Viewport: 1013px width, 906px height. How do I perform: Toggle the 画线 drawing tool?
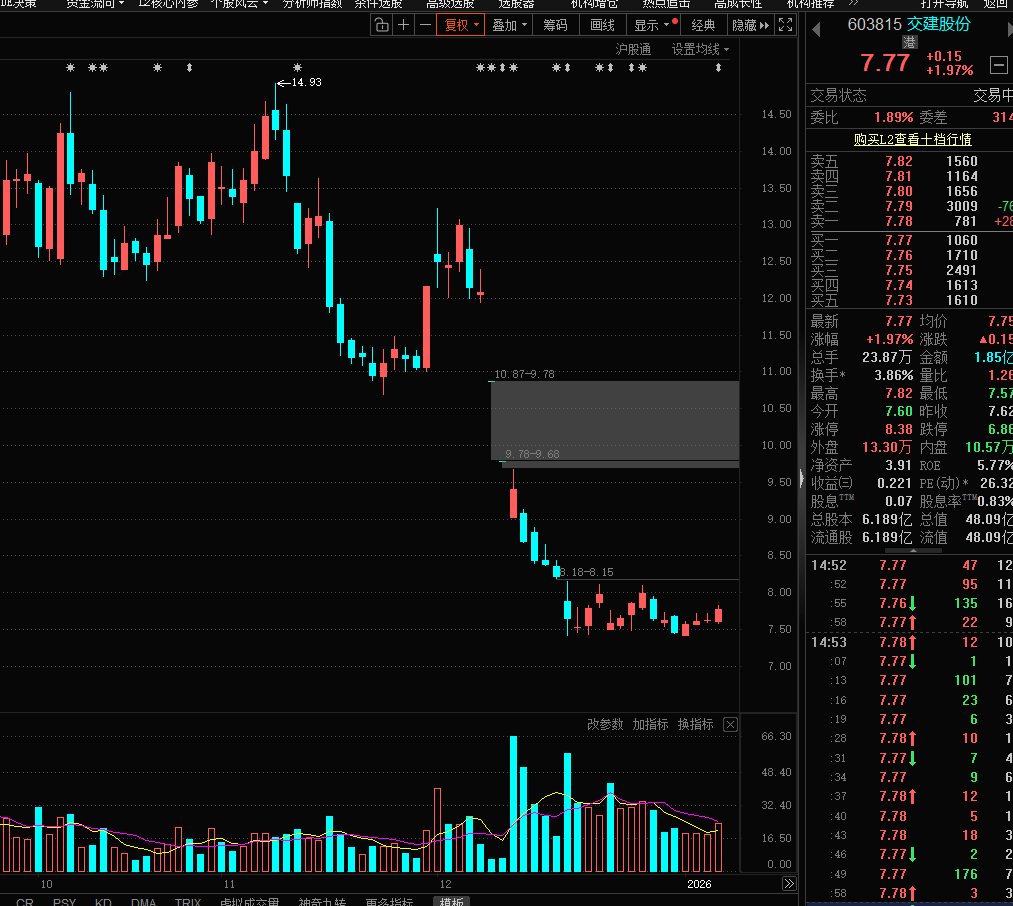pyautogui.click(x=602, y=25)
